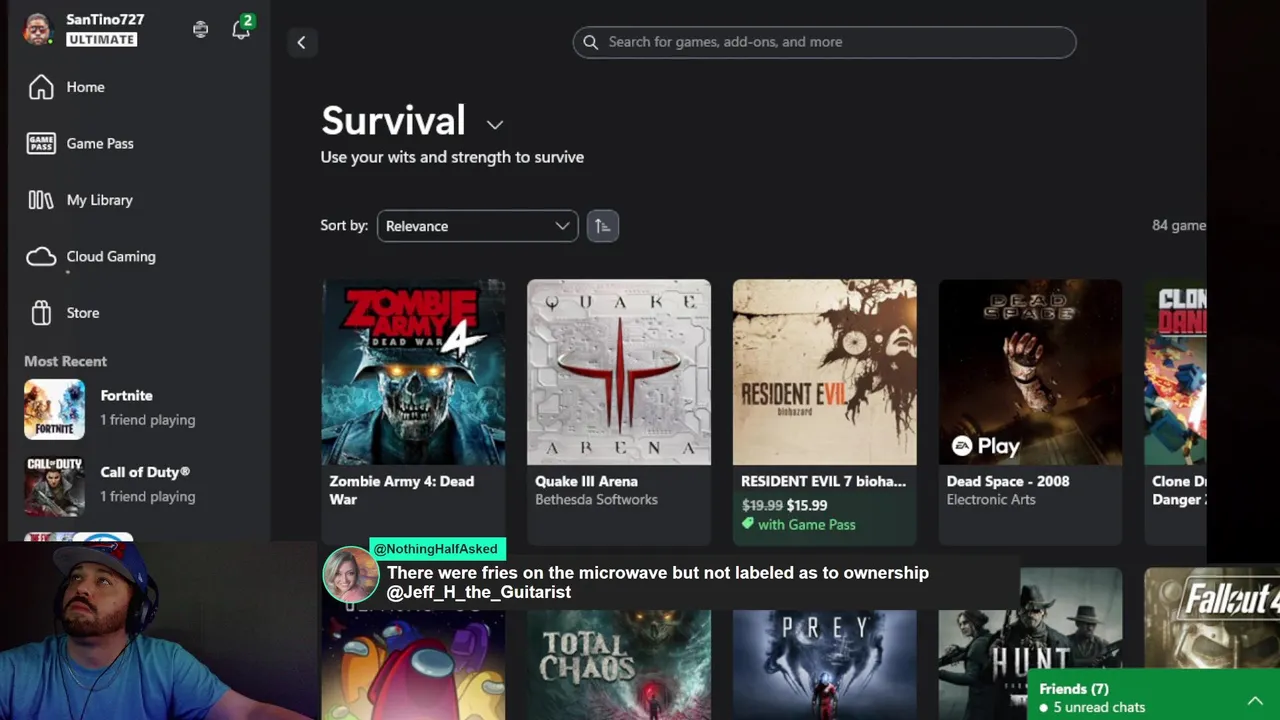
Task: Click the search magnifier icon
Action: pyautogui.click(x=591, y=42)
